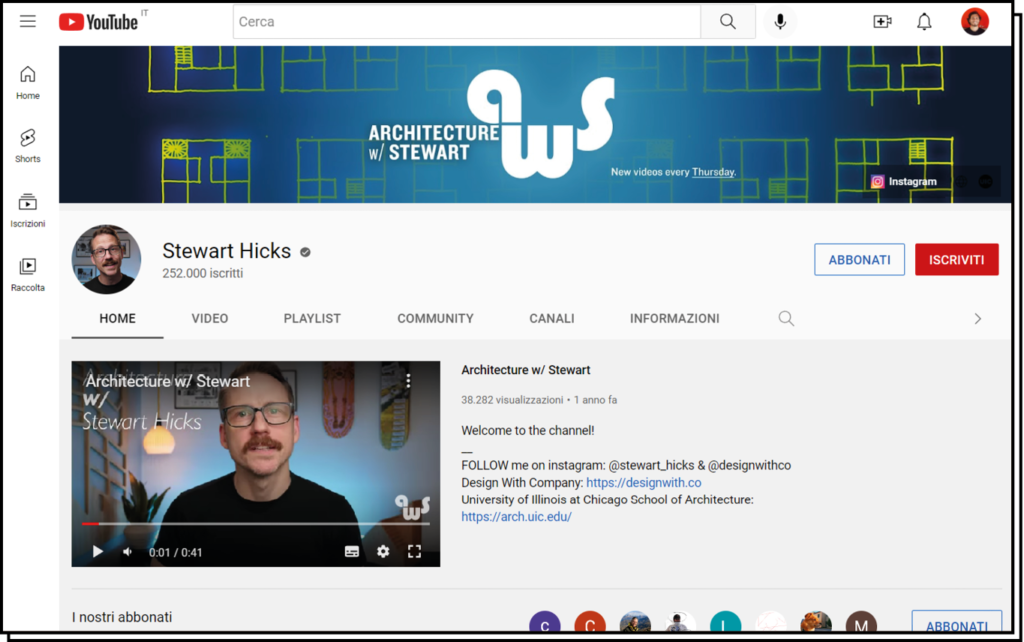Open the create video icon
This screenshot has width=1024, height=642.
[882, 22]
